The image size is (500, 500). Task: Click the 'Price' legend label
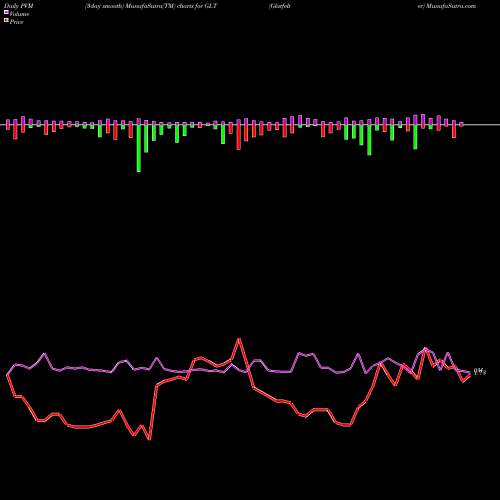pos(16,22)
